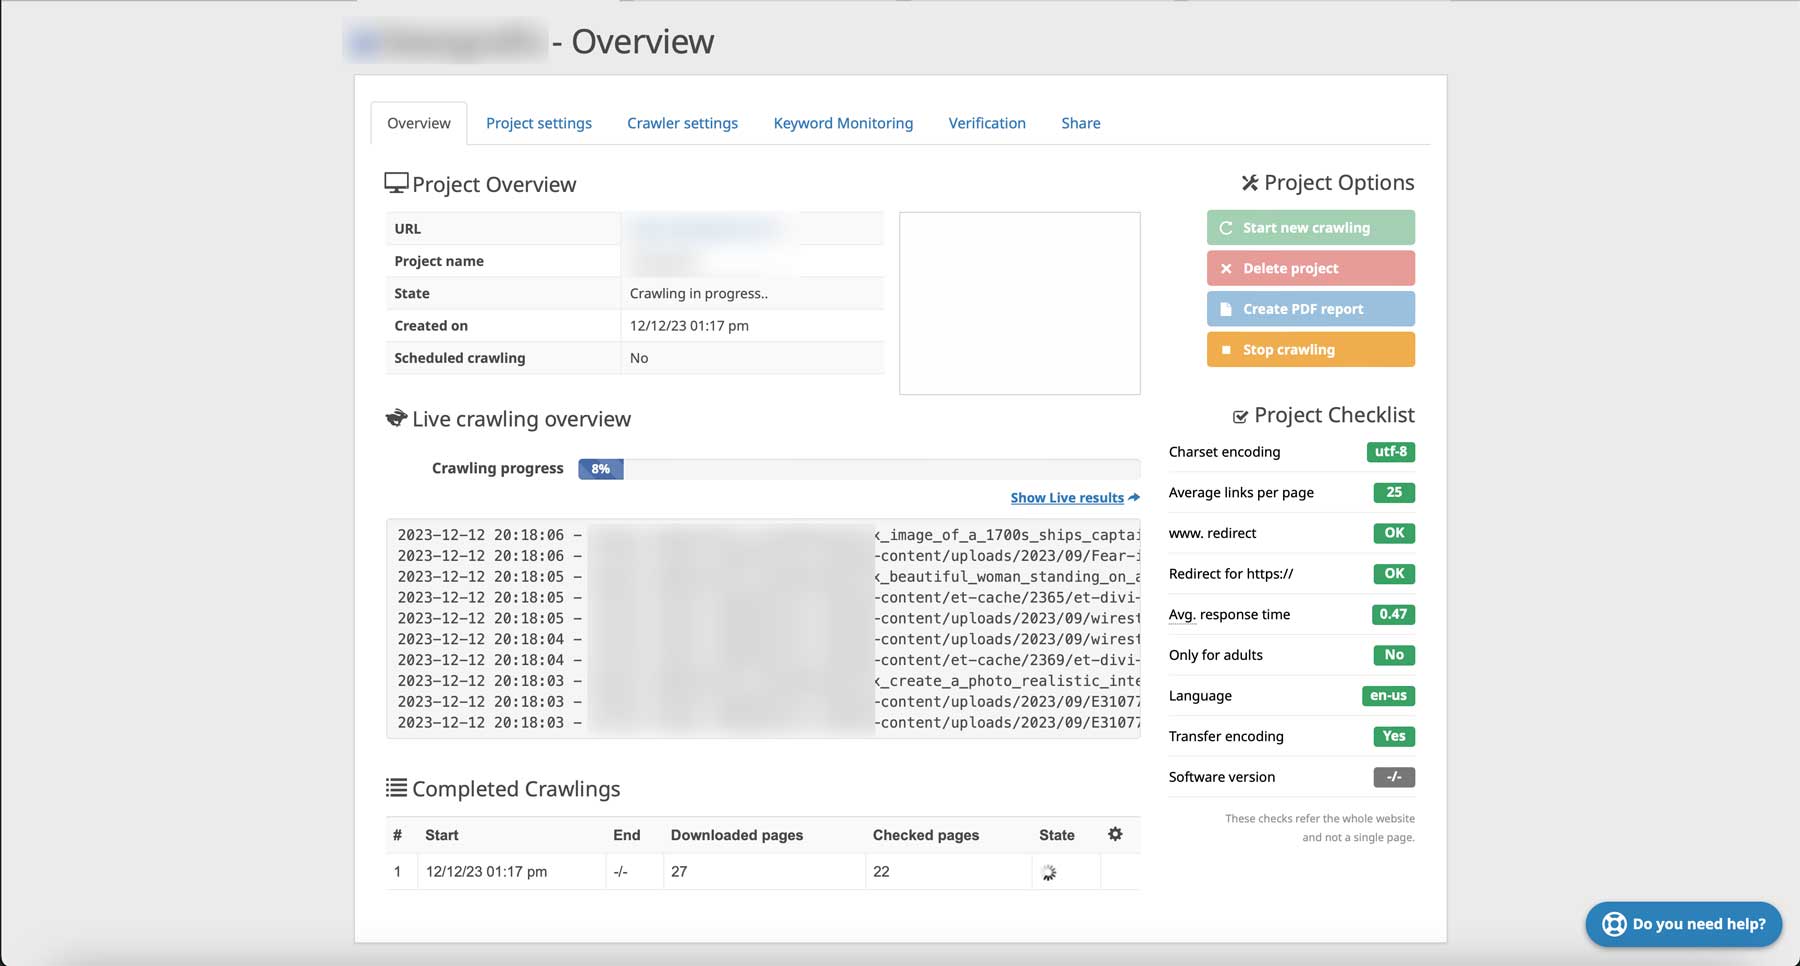Click the checkbox icon beside Project Checklist
This screenshot has width=1800, height=966.
click(x=1240, y=416)
